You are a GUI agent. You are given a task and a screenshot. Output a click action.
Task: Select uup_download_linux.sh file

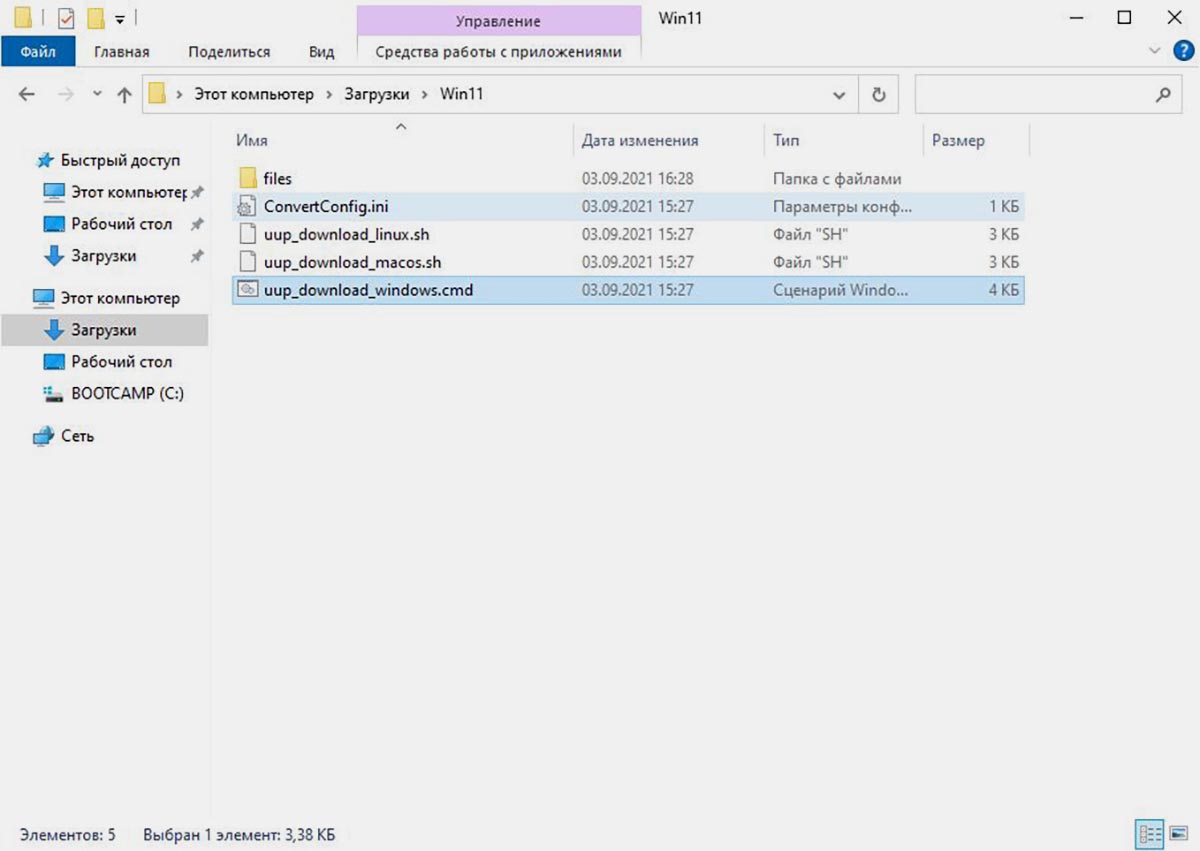pyautogui.click(x=346, y=234)
